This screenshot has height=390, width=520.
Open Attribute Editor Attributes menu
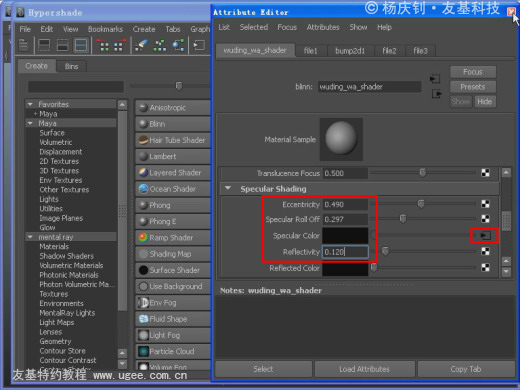click(x=323, y=27)
